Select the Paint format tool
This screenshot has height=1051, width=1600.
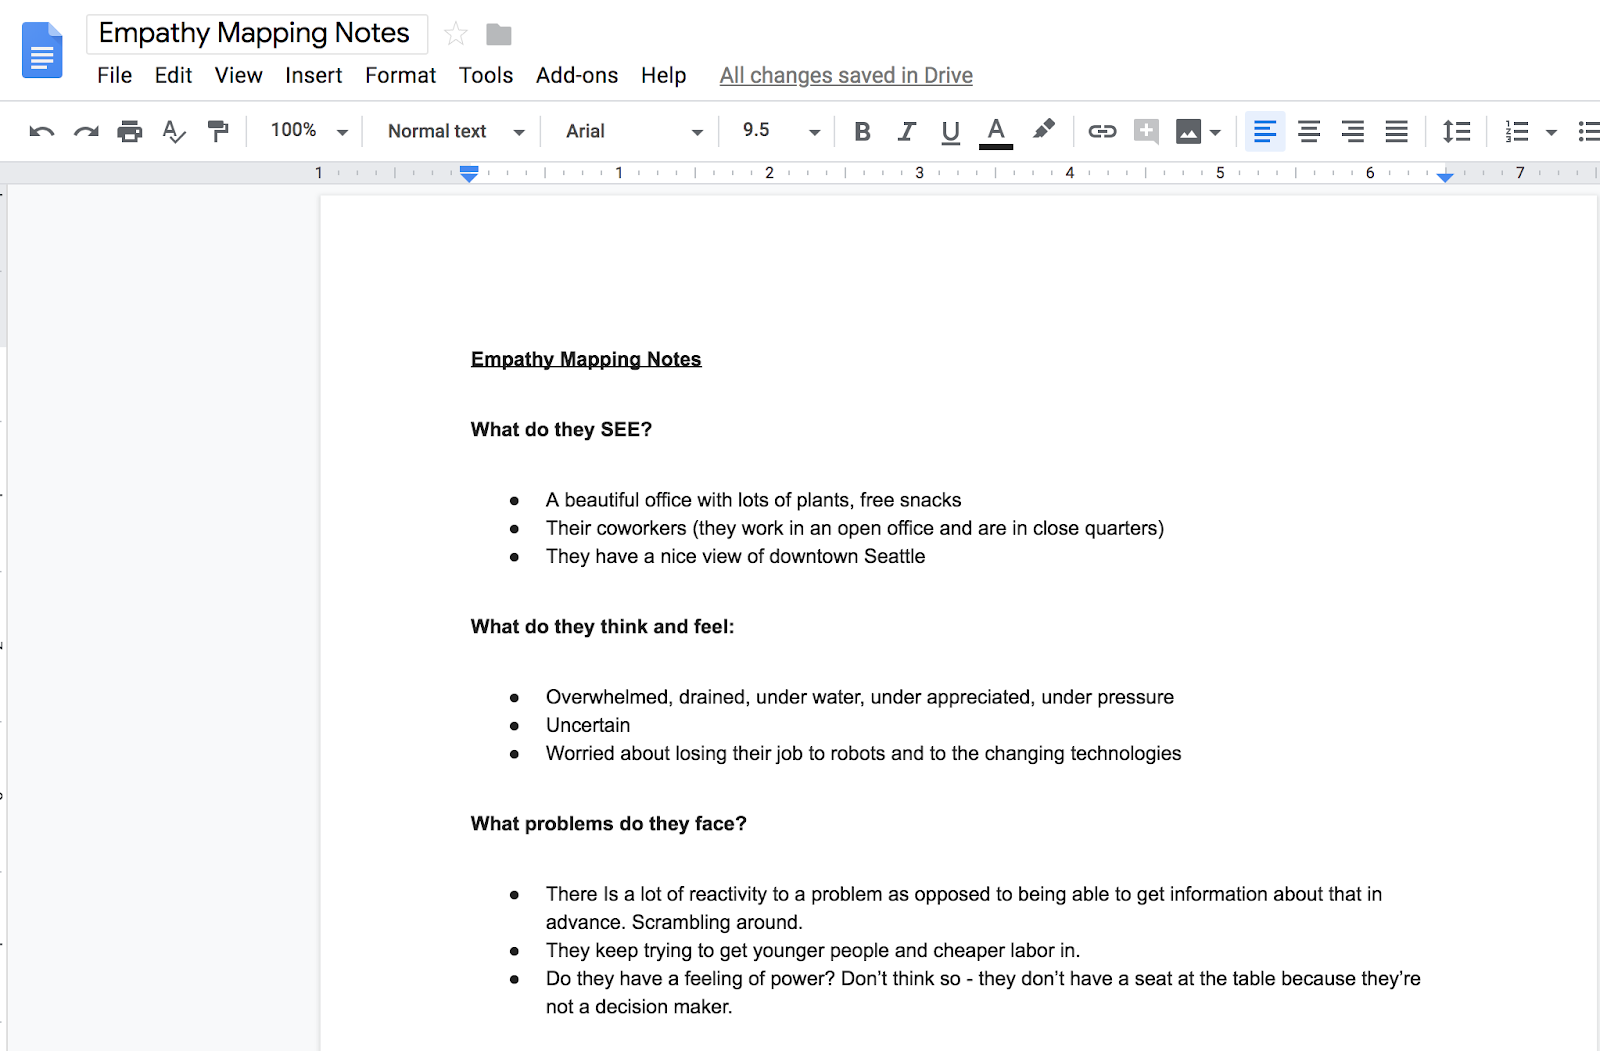219,131
